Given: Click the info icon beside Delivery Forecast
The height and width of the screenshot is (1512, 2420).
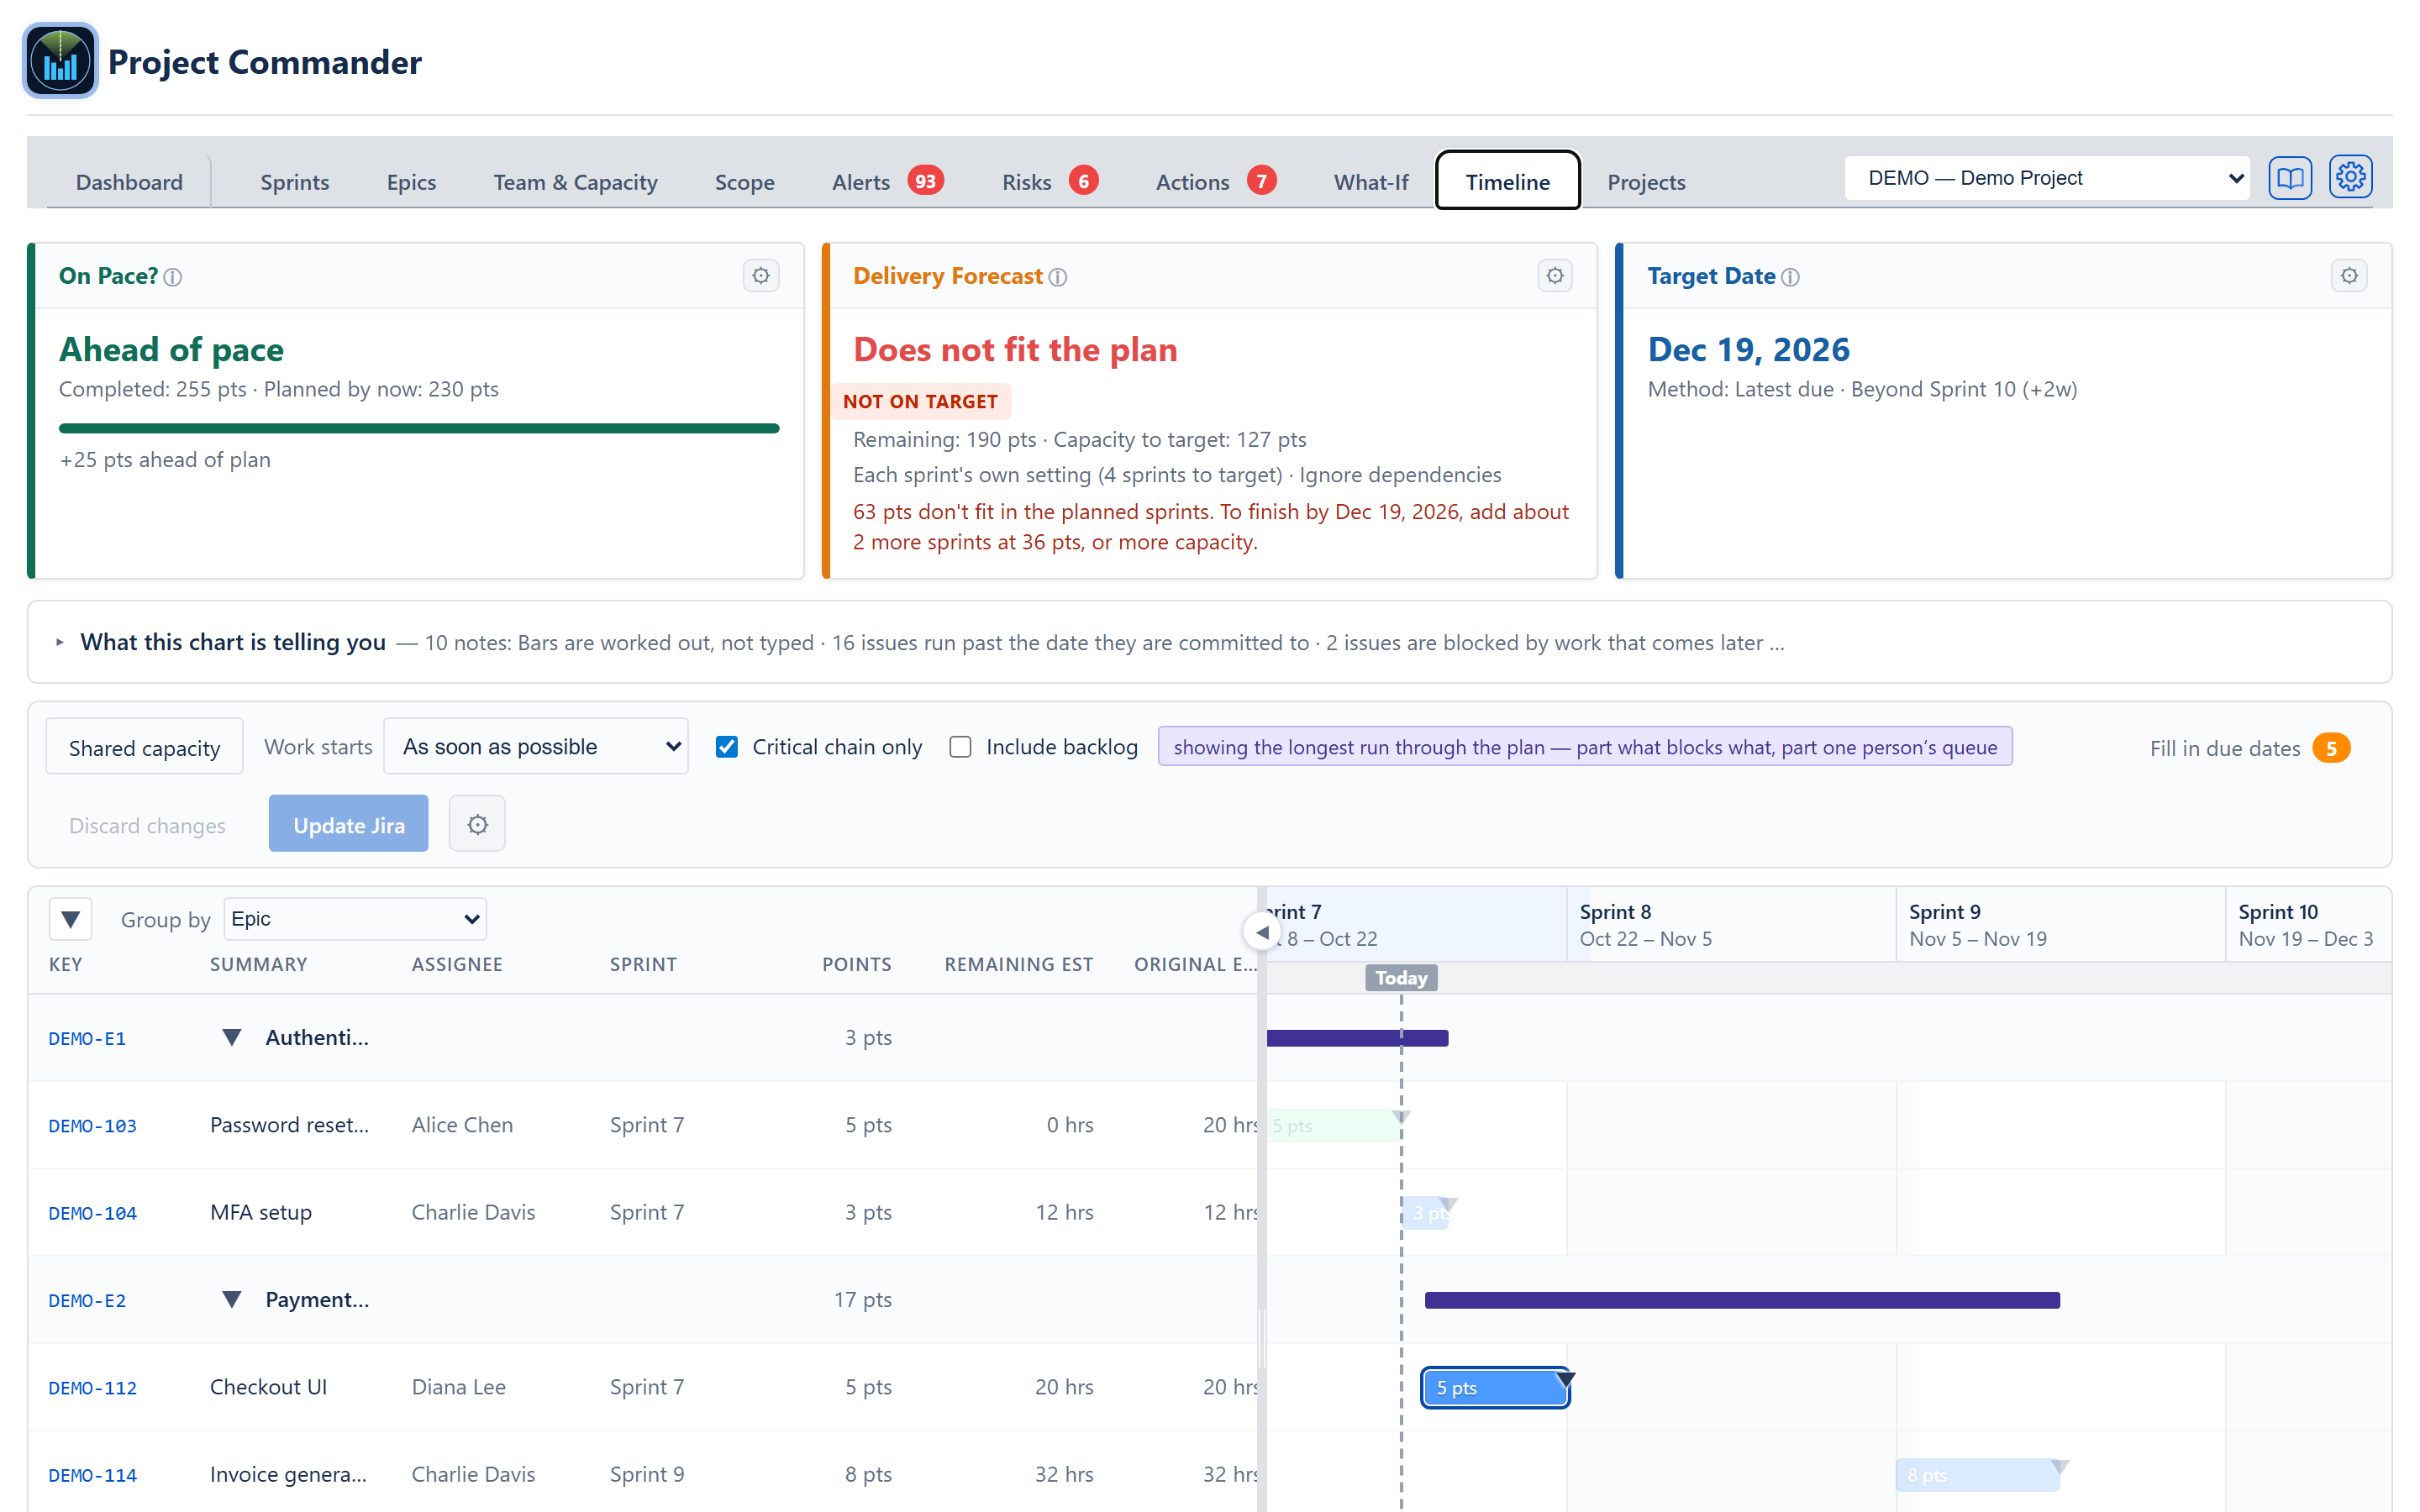Looking at the screenshot, I should coord(1057,277).
